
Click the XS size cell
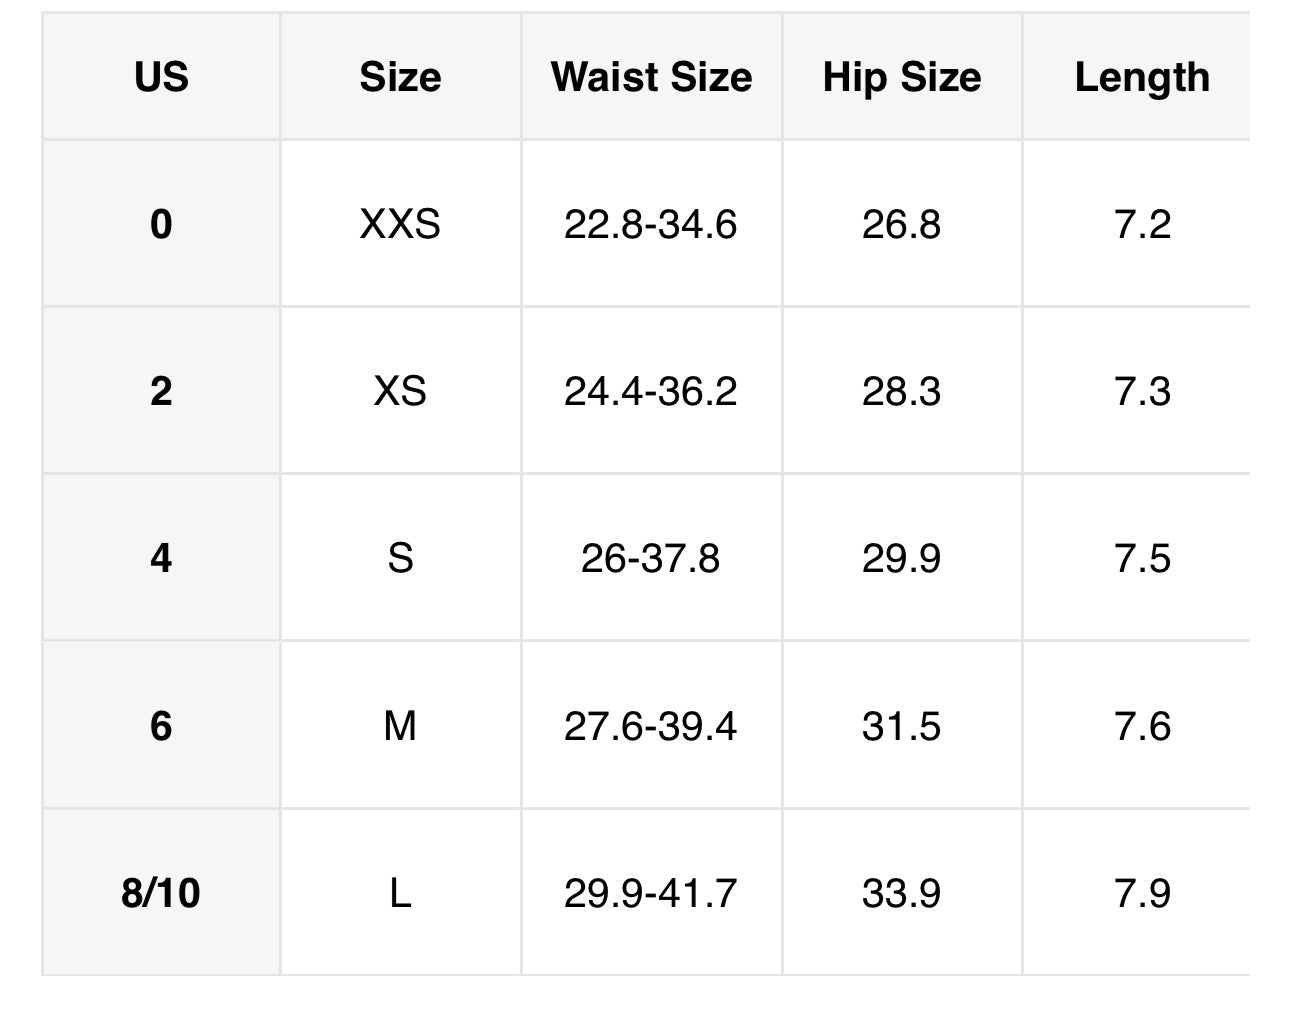coord(400,391)
